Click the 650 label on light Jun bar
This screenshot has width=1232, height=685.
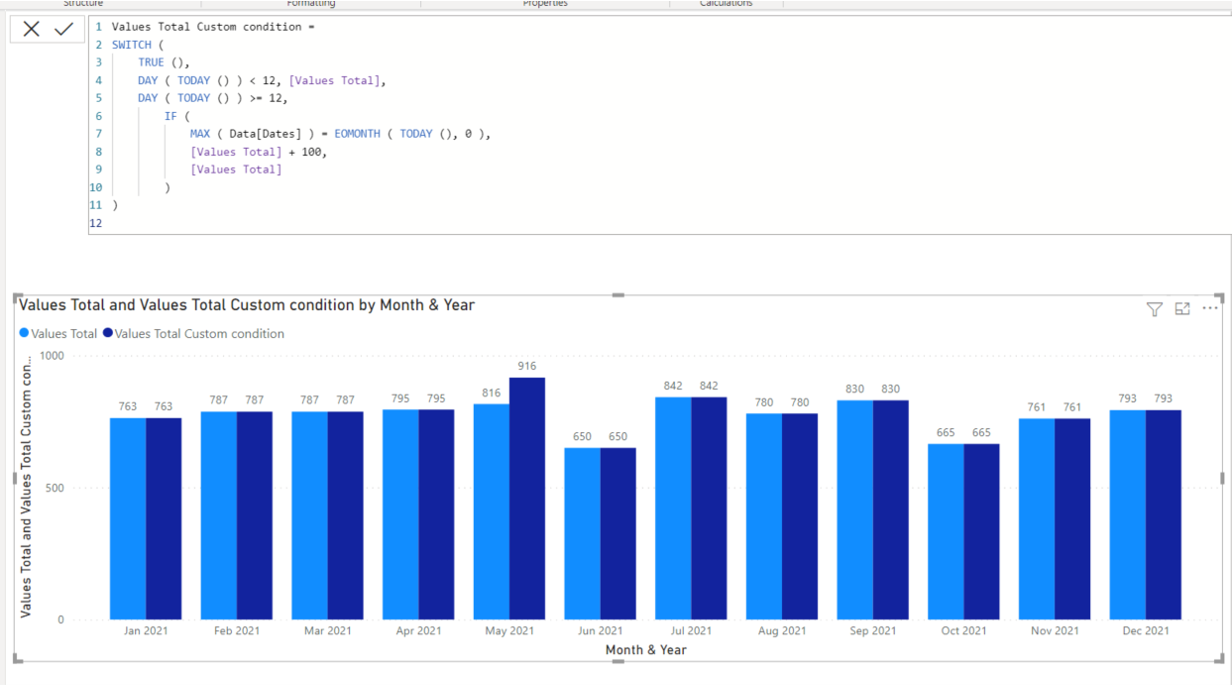click(x=582, y=437)
